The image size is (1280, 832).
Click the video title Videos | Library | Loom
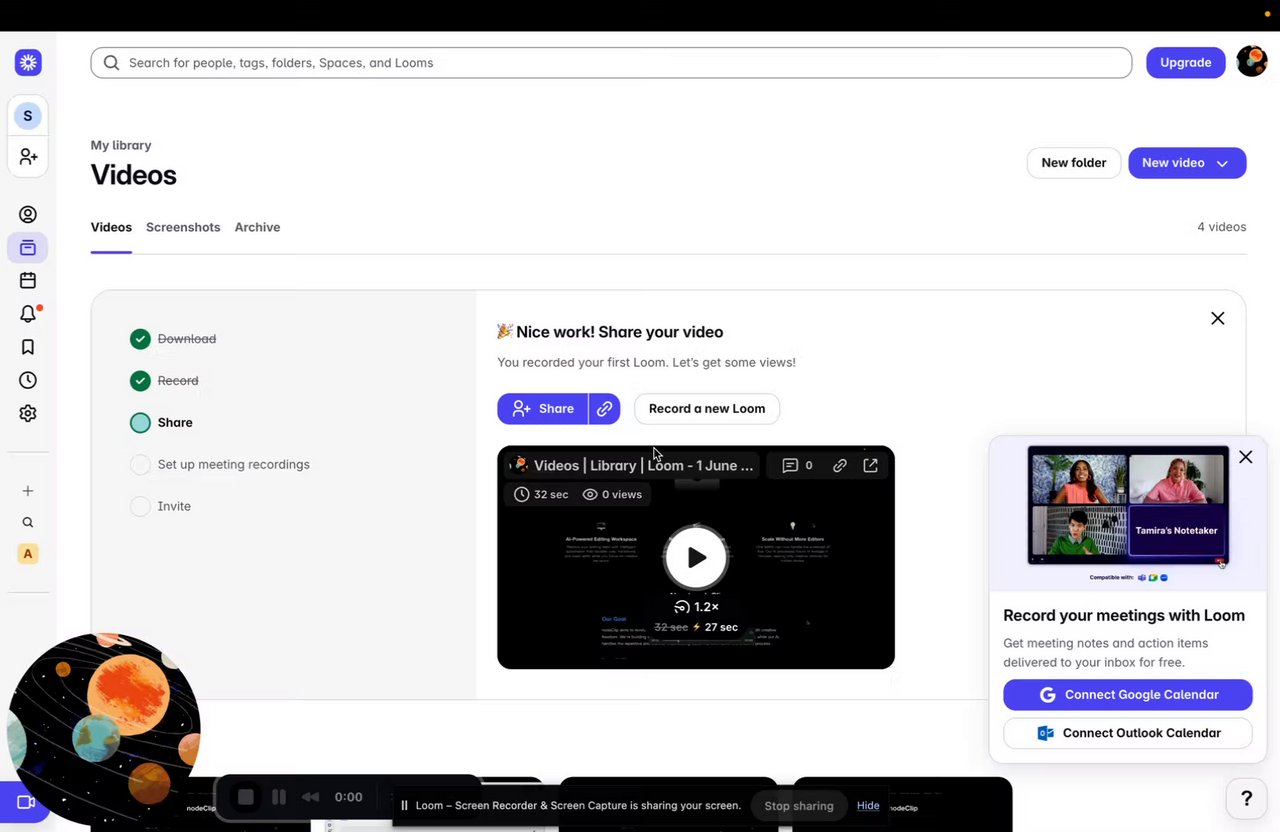tap(643, 465)
